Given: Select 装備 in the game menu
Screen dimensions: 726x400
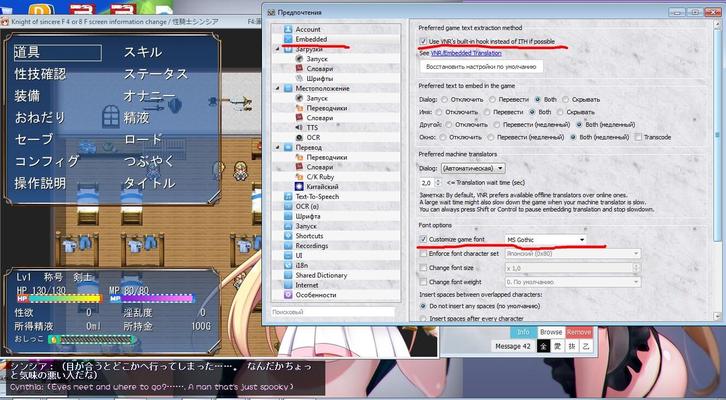Looking at the screenshot, I should click(x=27, y=96).
